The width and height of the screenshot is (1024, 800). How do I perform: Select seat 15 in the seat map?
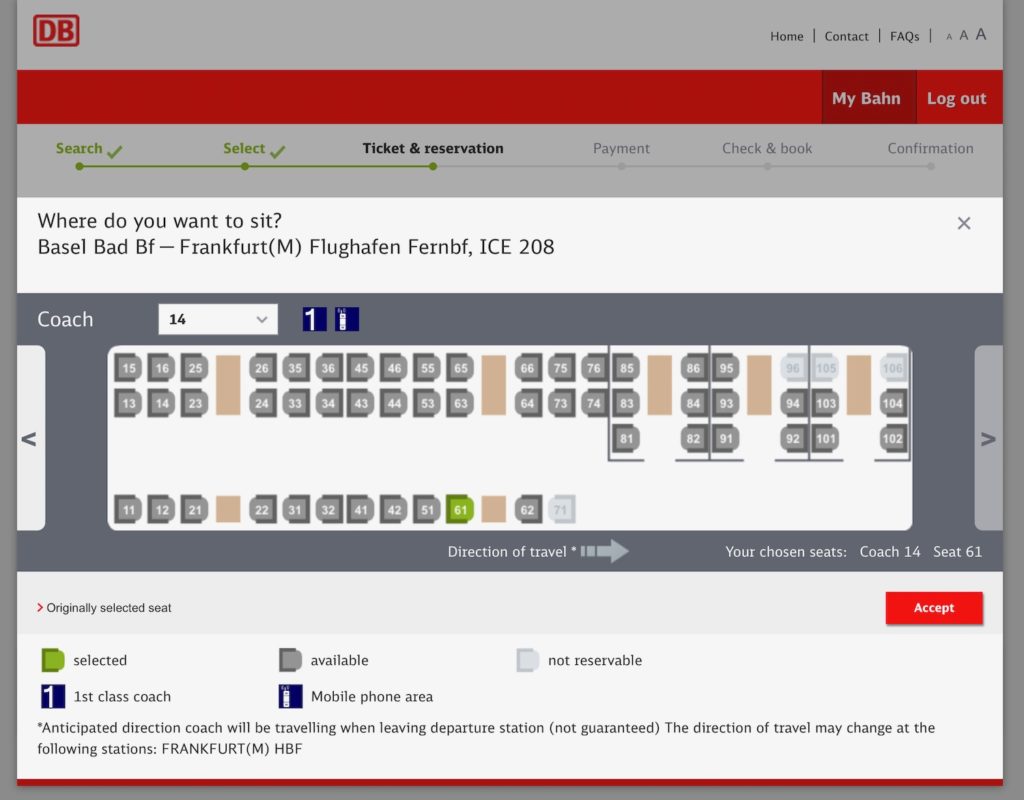[128, 368]
